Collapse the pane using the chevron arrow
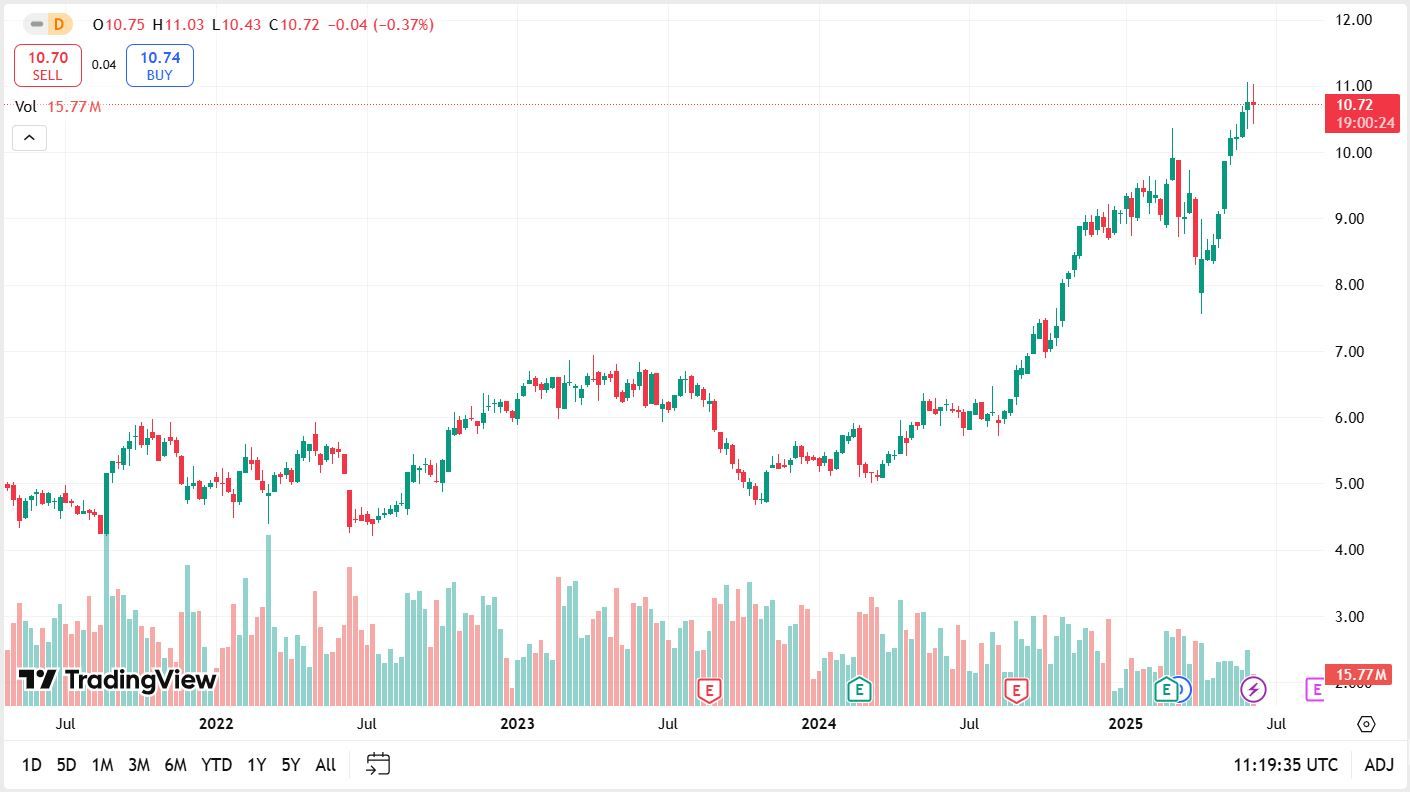Image resolution: width=1410 pixels, height=792 pixels. click(29, 138)
